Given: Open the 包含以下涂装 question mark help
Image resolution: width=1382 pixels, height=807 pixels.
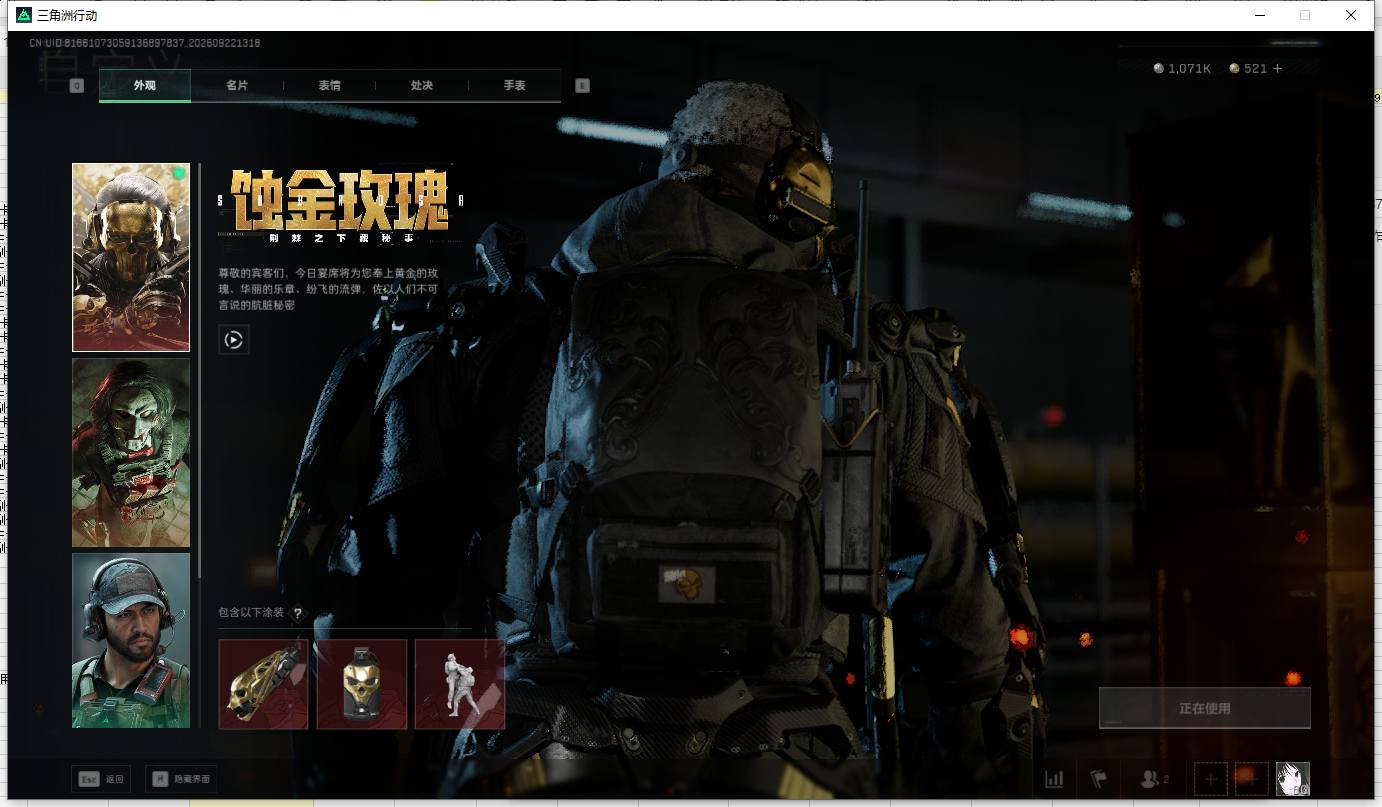Looking at the screenshot, I should click(x=297, y=613).
